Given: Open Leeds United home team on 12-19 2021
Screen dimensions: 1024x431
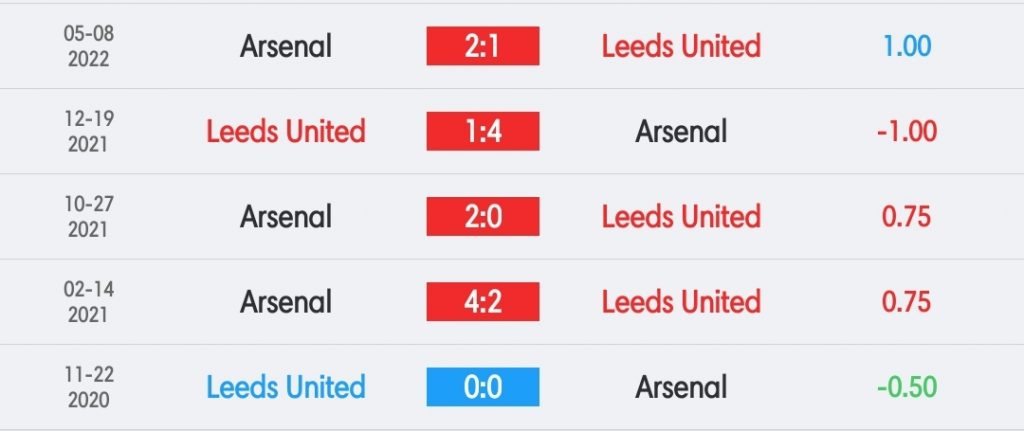Looking at the screenshot, I should (x=286, y=131).
